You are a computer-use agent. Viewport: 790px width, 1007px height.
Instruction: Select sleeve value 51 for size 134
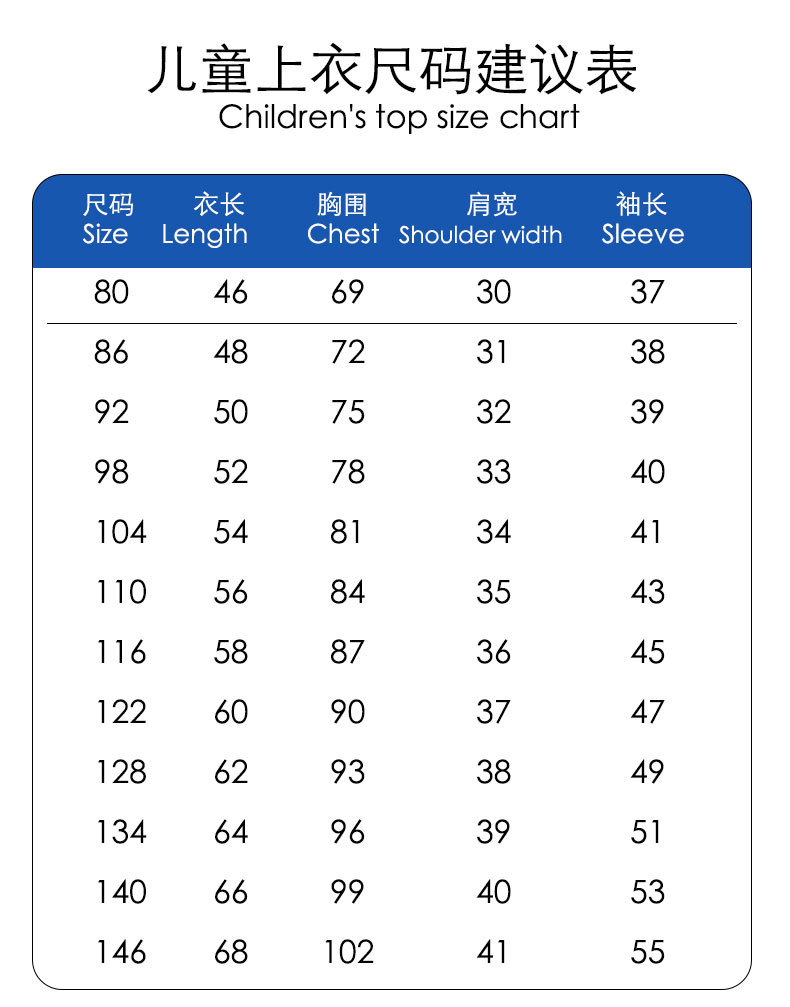[x=647, y=832]
